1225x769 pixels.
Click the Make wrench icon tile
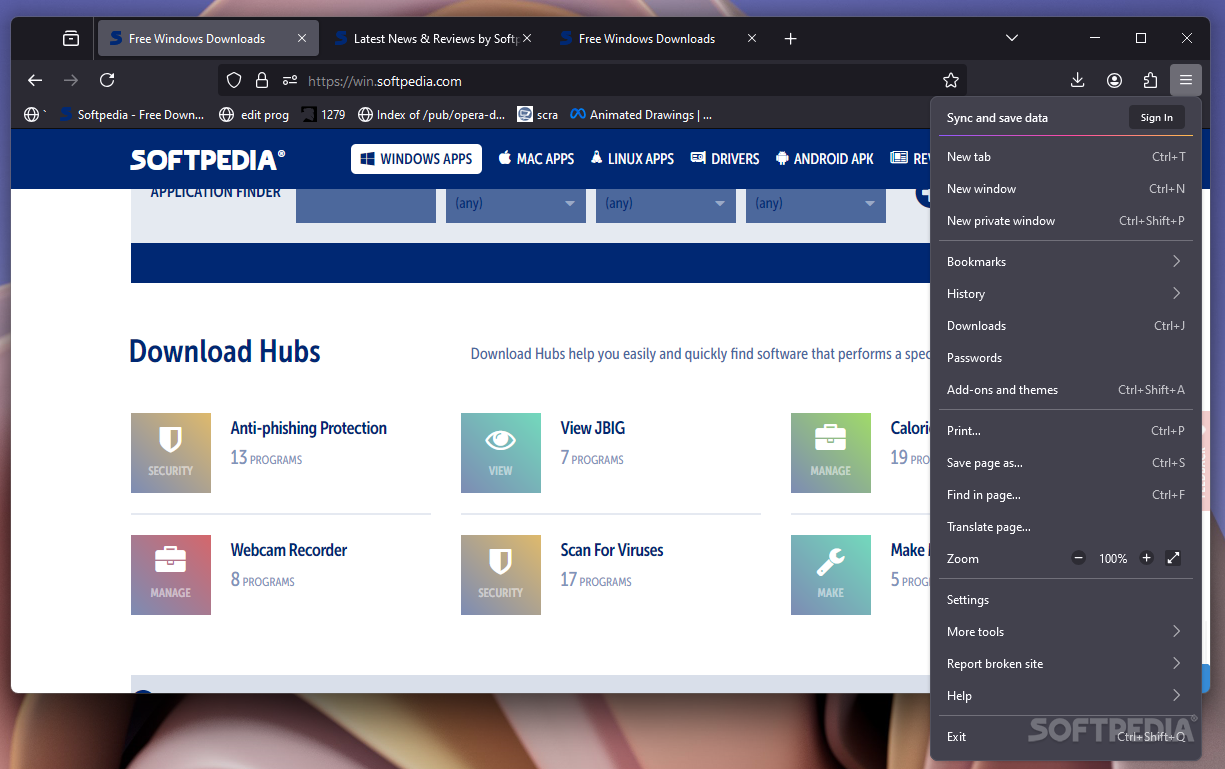(x=831, y=575)
